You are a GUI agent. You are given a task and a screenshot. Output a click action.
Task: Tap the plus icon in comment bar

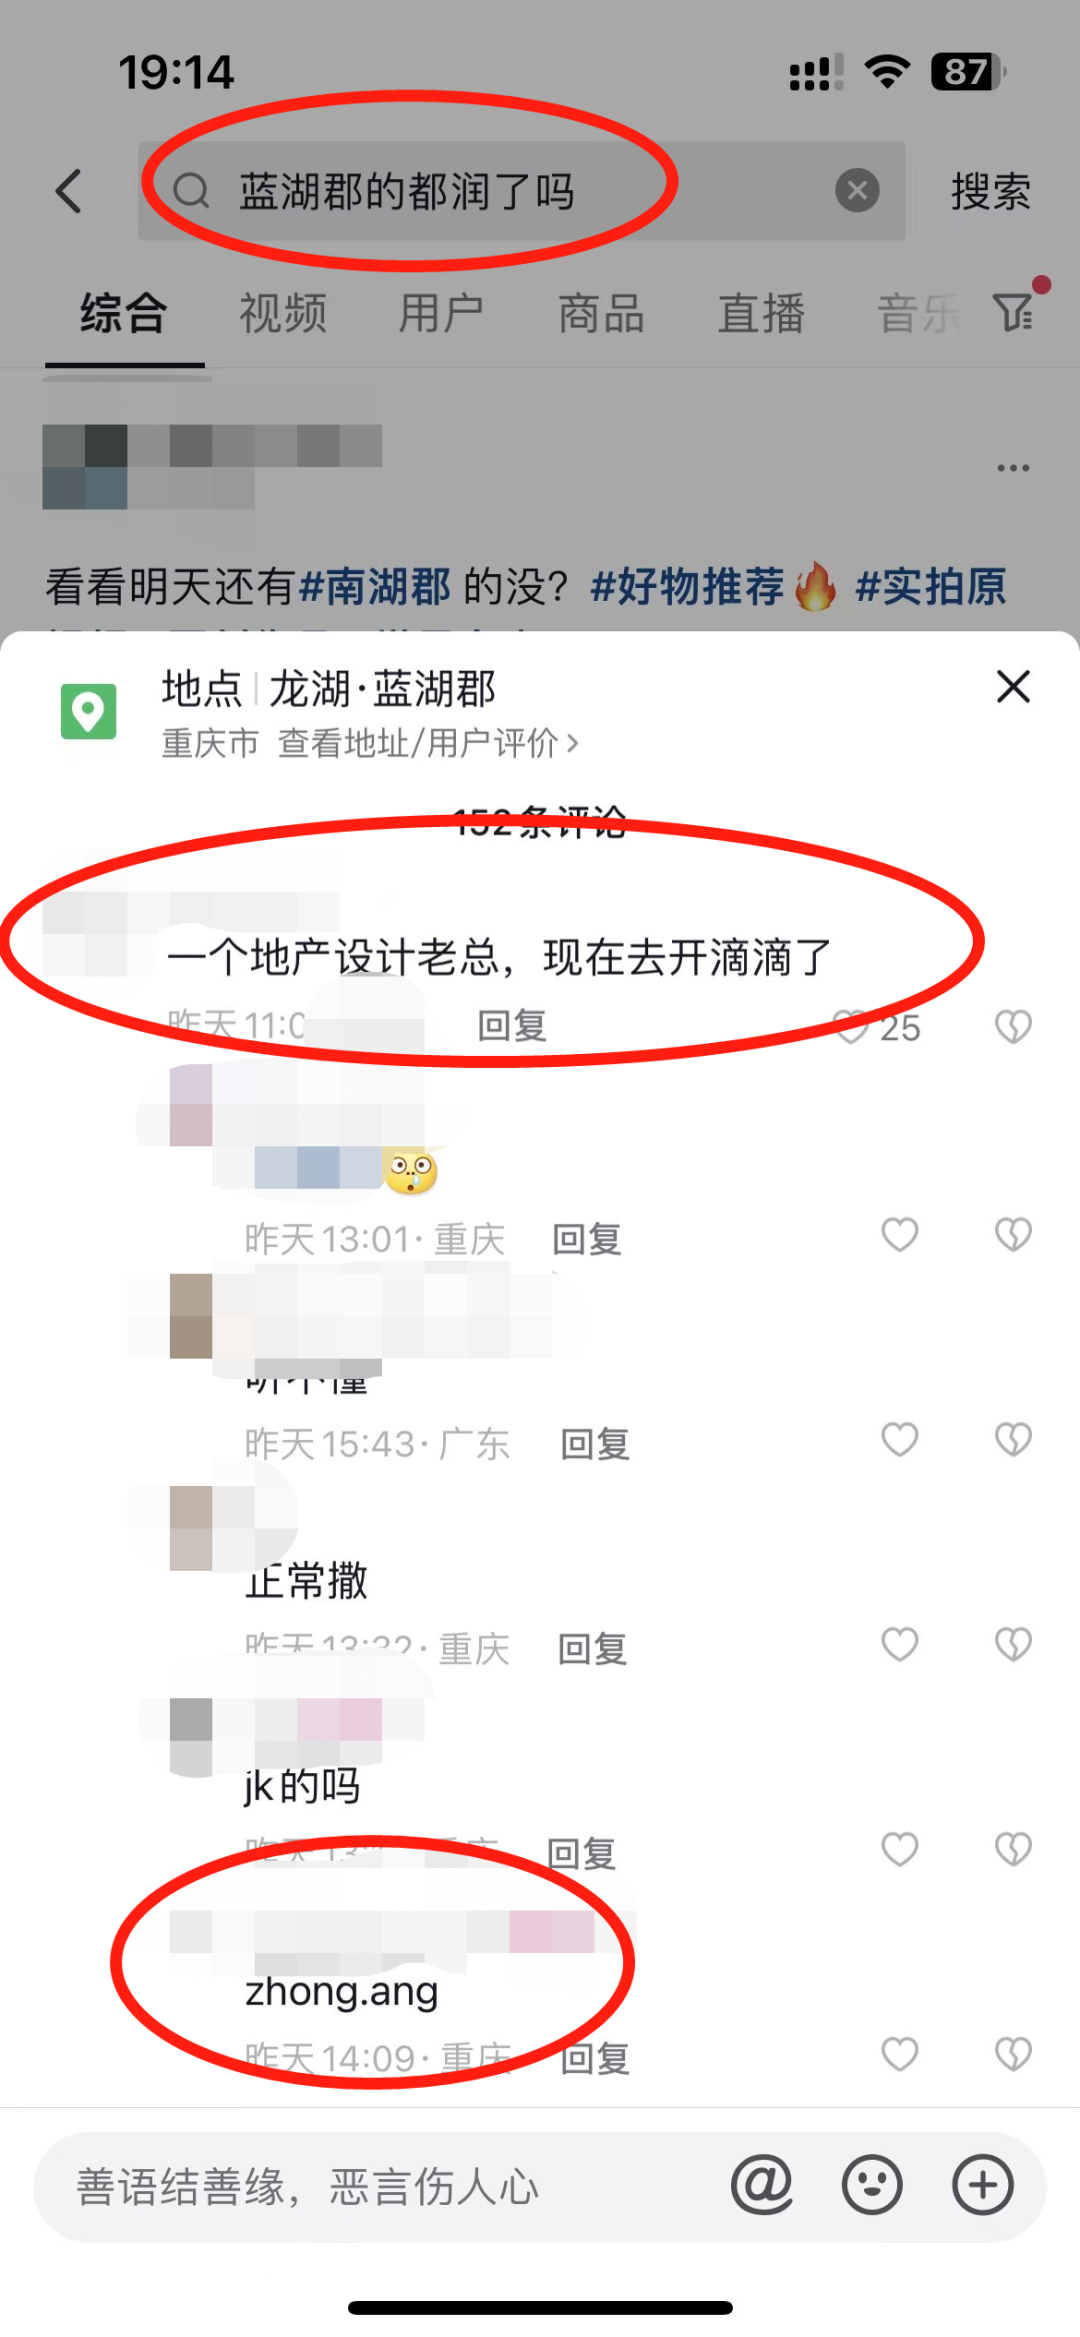(983, 2186)
